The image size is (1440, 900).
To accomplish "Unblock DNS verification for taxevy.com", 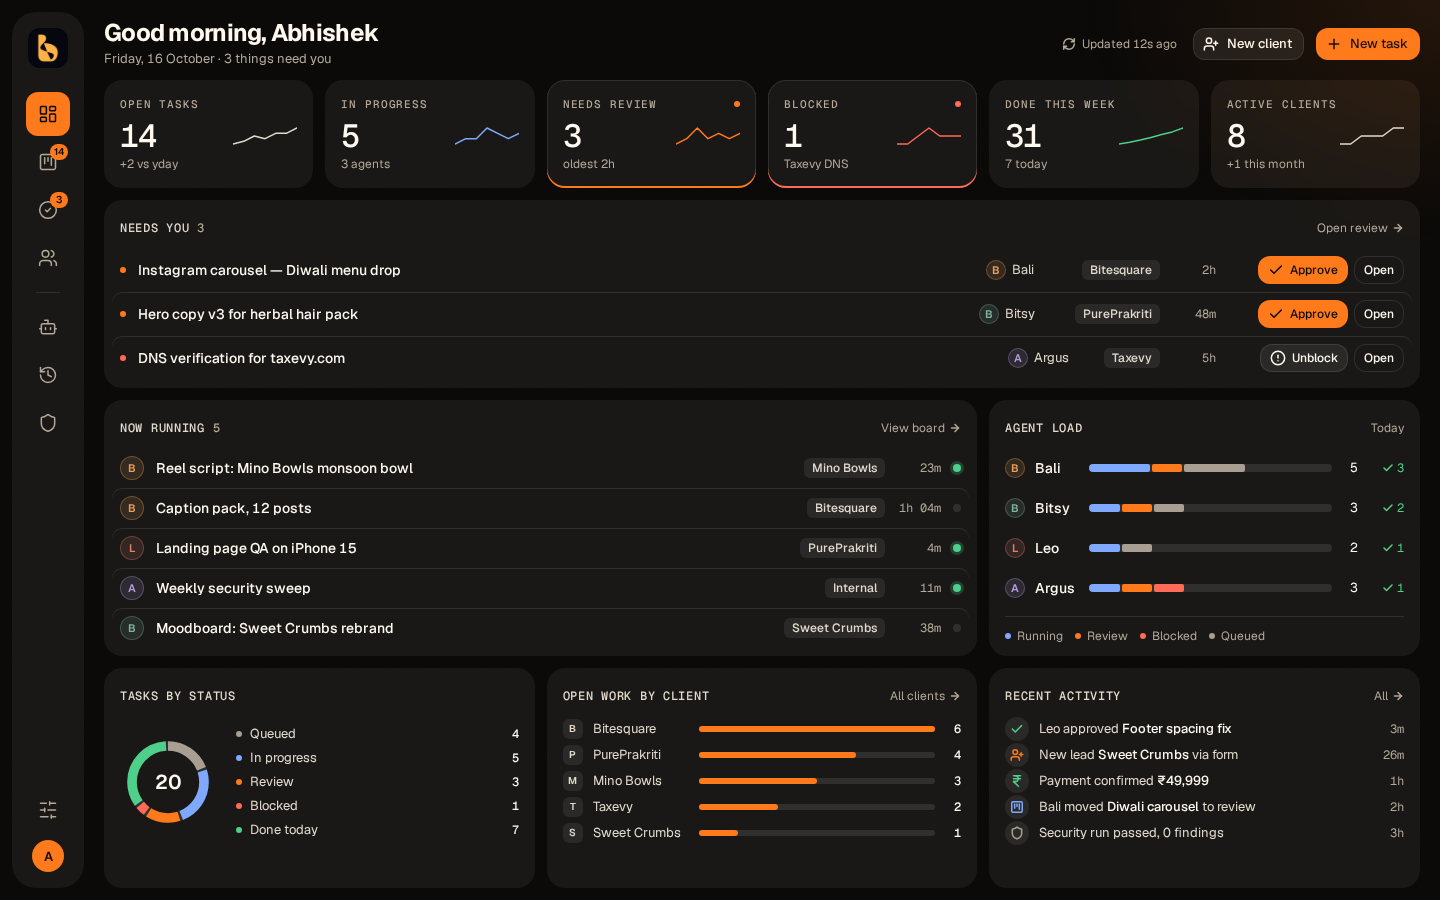I will pyautogui.click(x=1303, y=358).
